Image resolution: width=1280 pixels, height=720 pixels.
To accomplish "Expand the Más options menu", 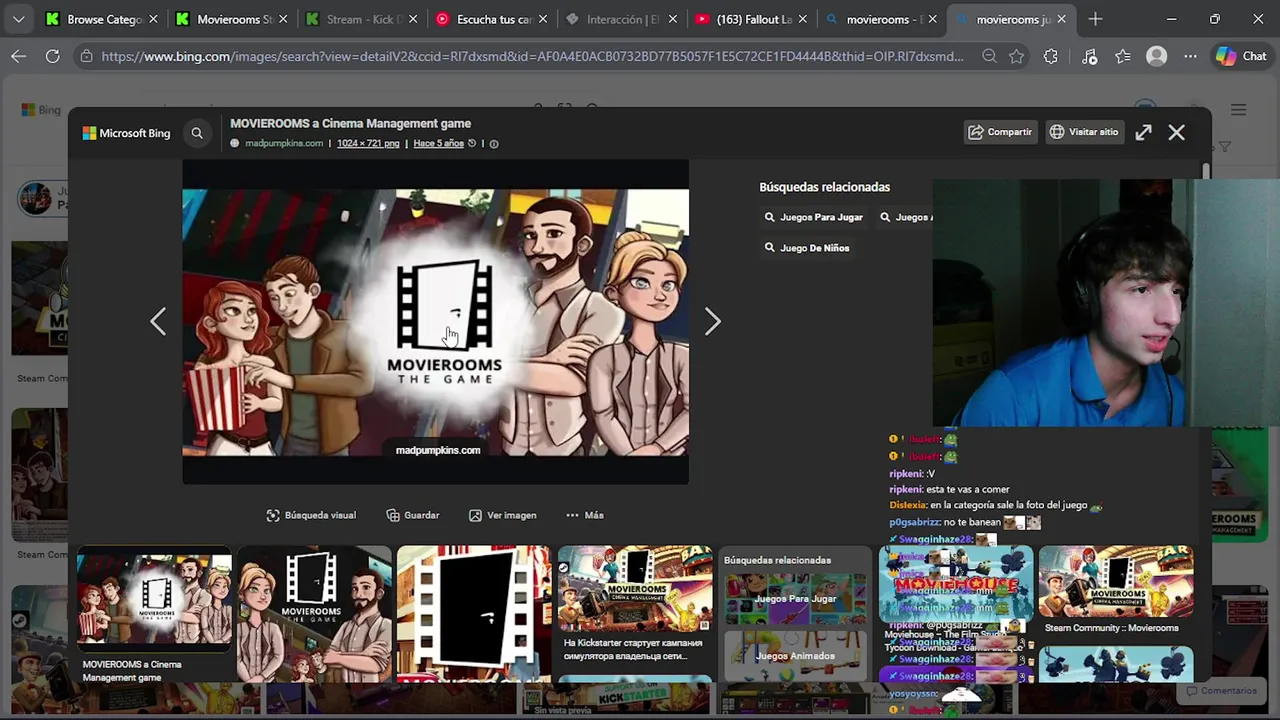I will click(x=585, y=515).
